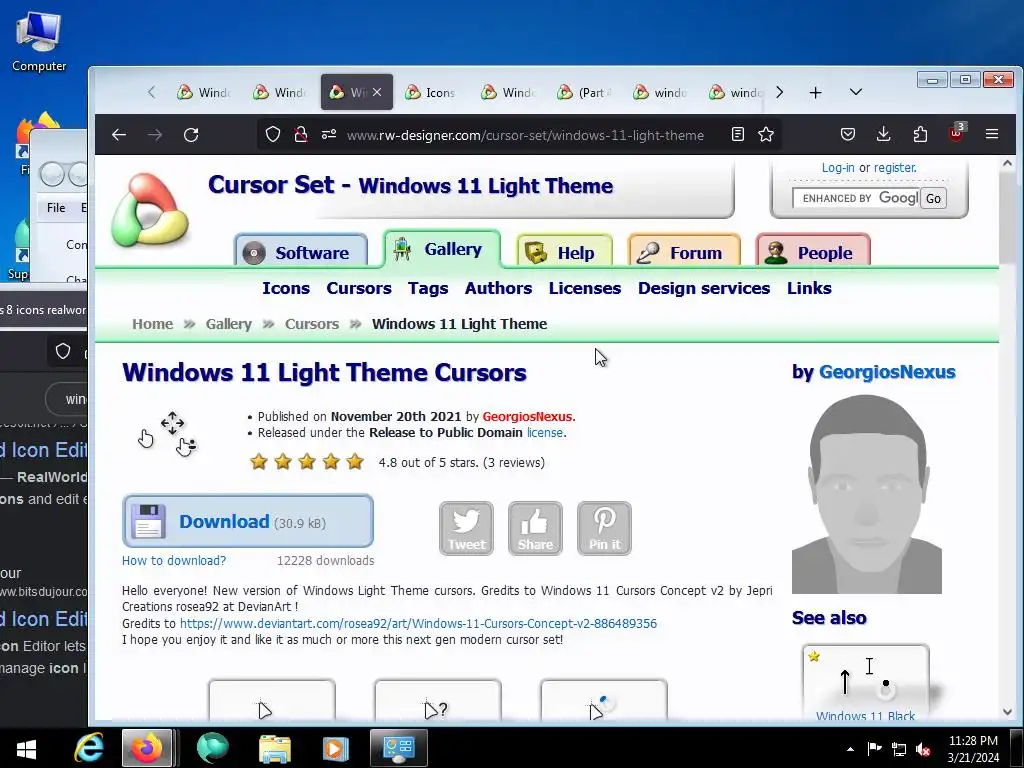Open a new tab with plus button
Viewport: 1024px width, 768px height.
[816, 93]
